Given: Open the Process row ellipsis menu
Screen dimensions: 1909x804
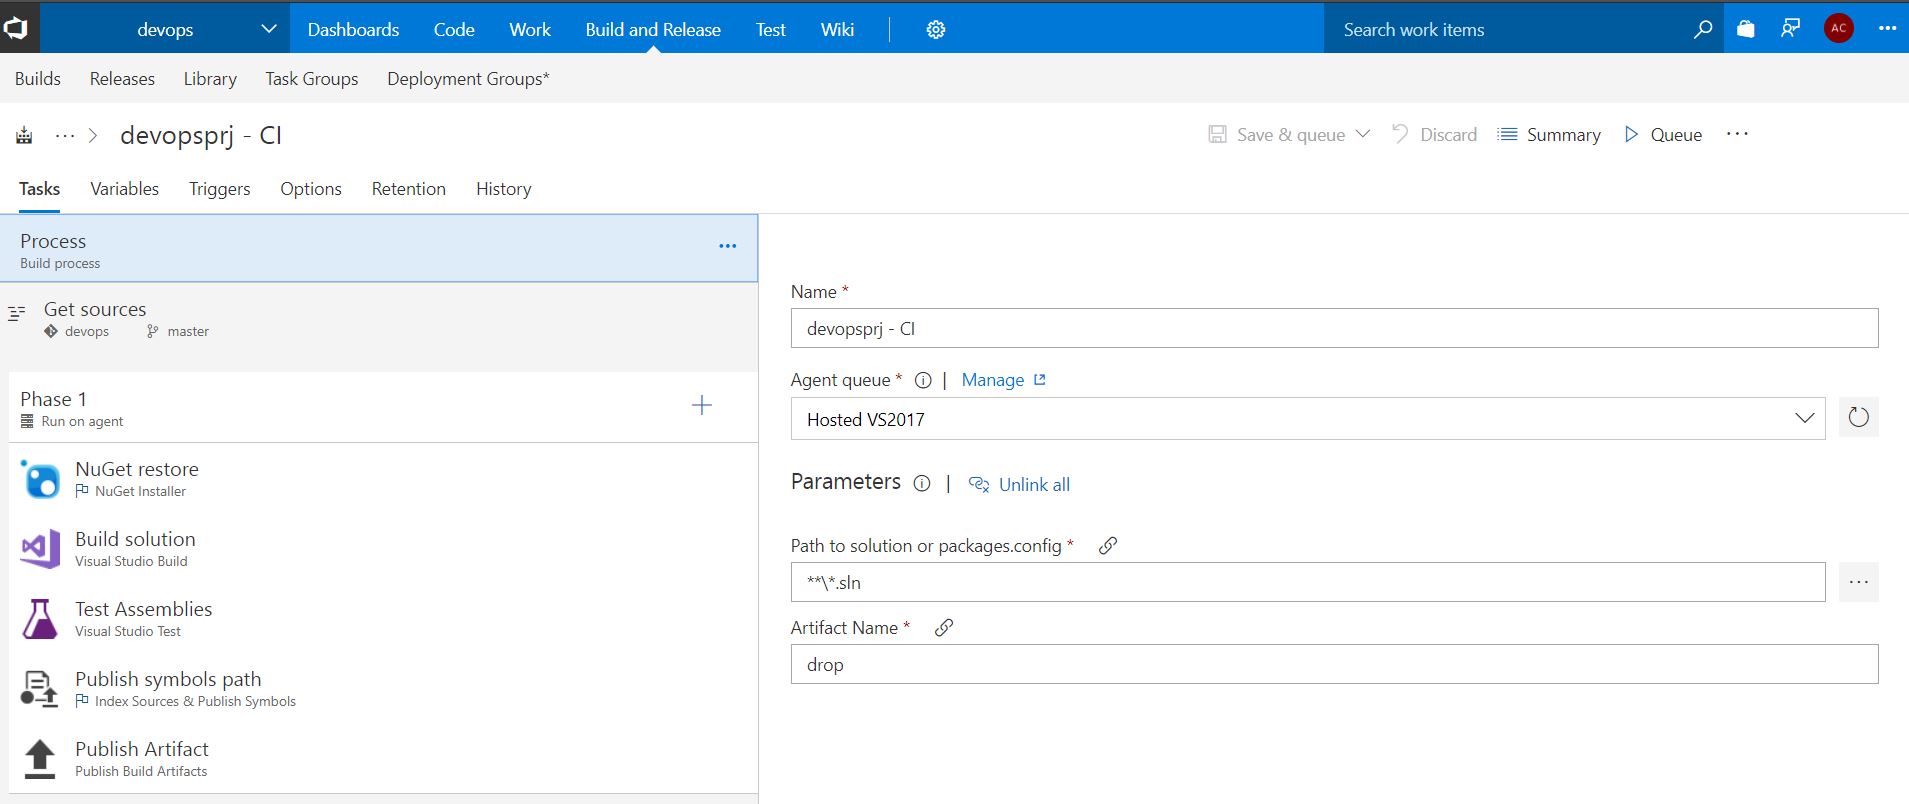Looking at the screenshot, I should coord(728,246).
